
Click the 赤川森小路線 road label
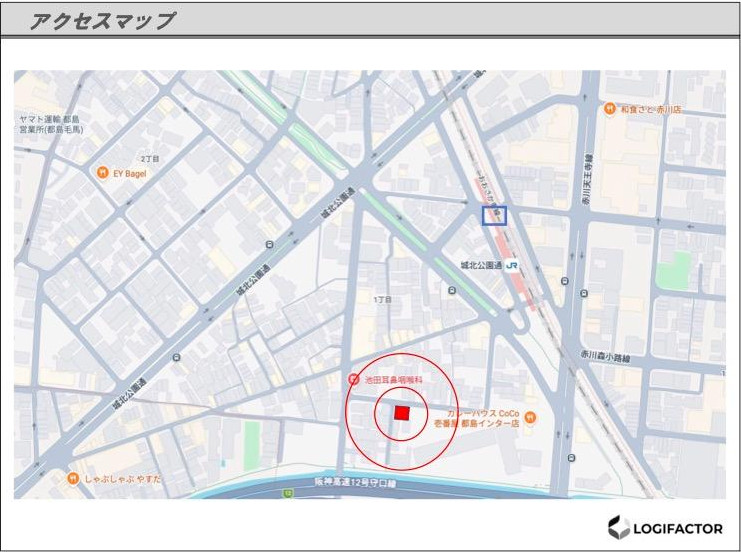click(605, 357)
